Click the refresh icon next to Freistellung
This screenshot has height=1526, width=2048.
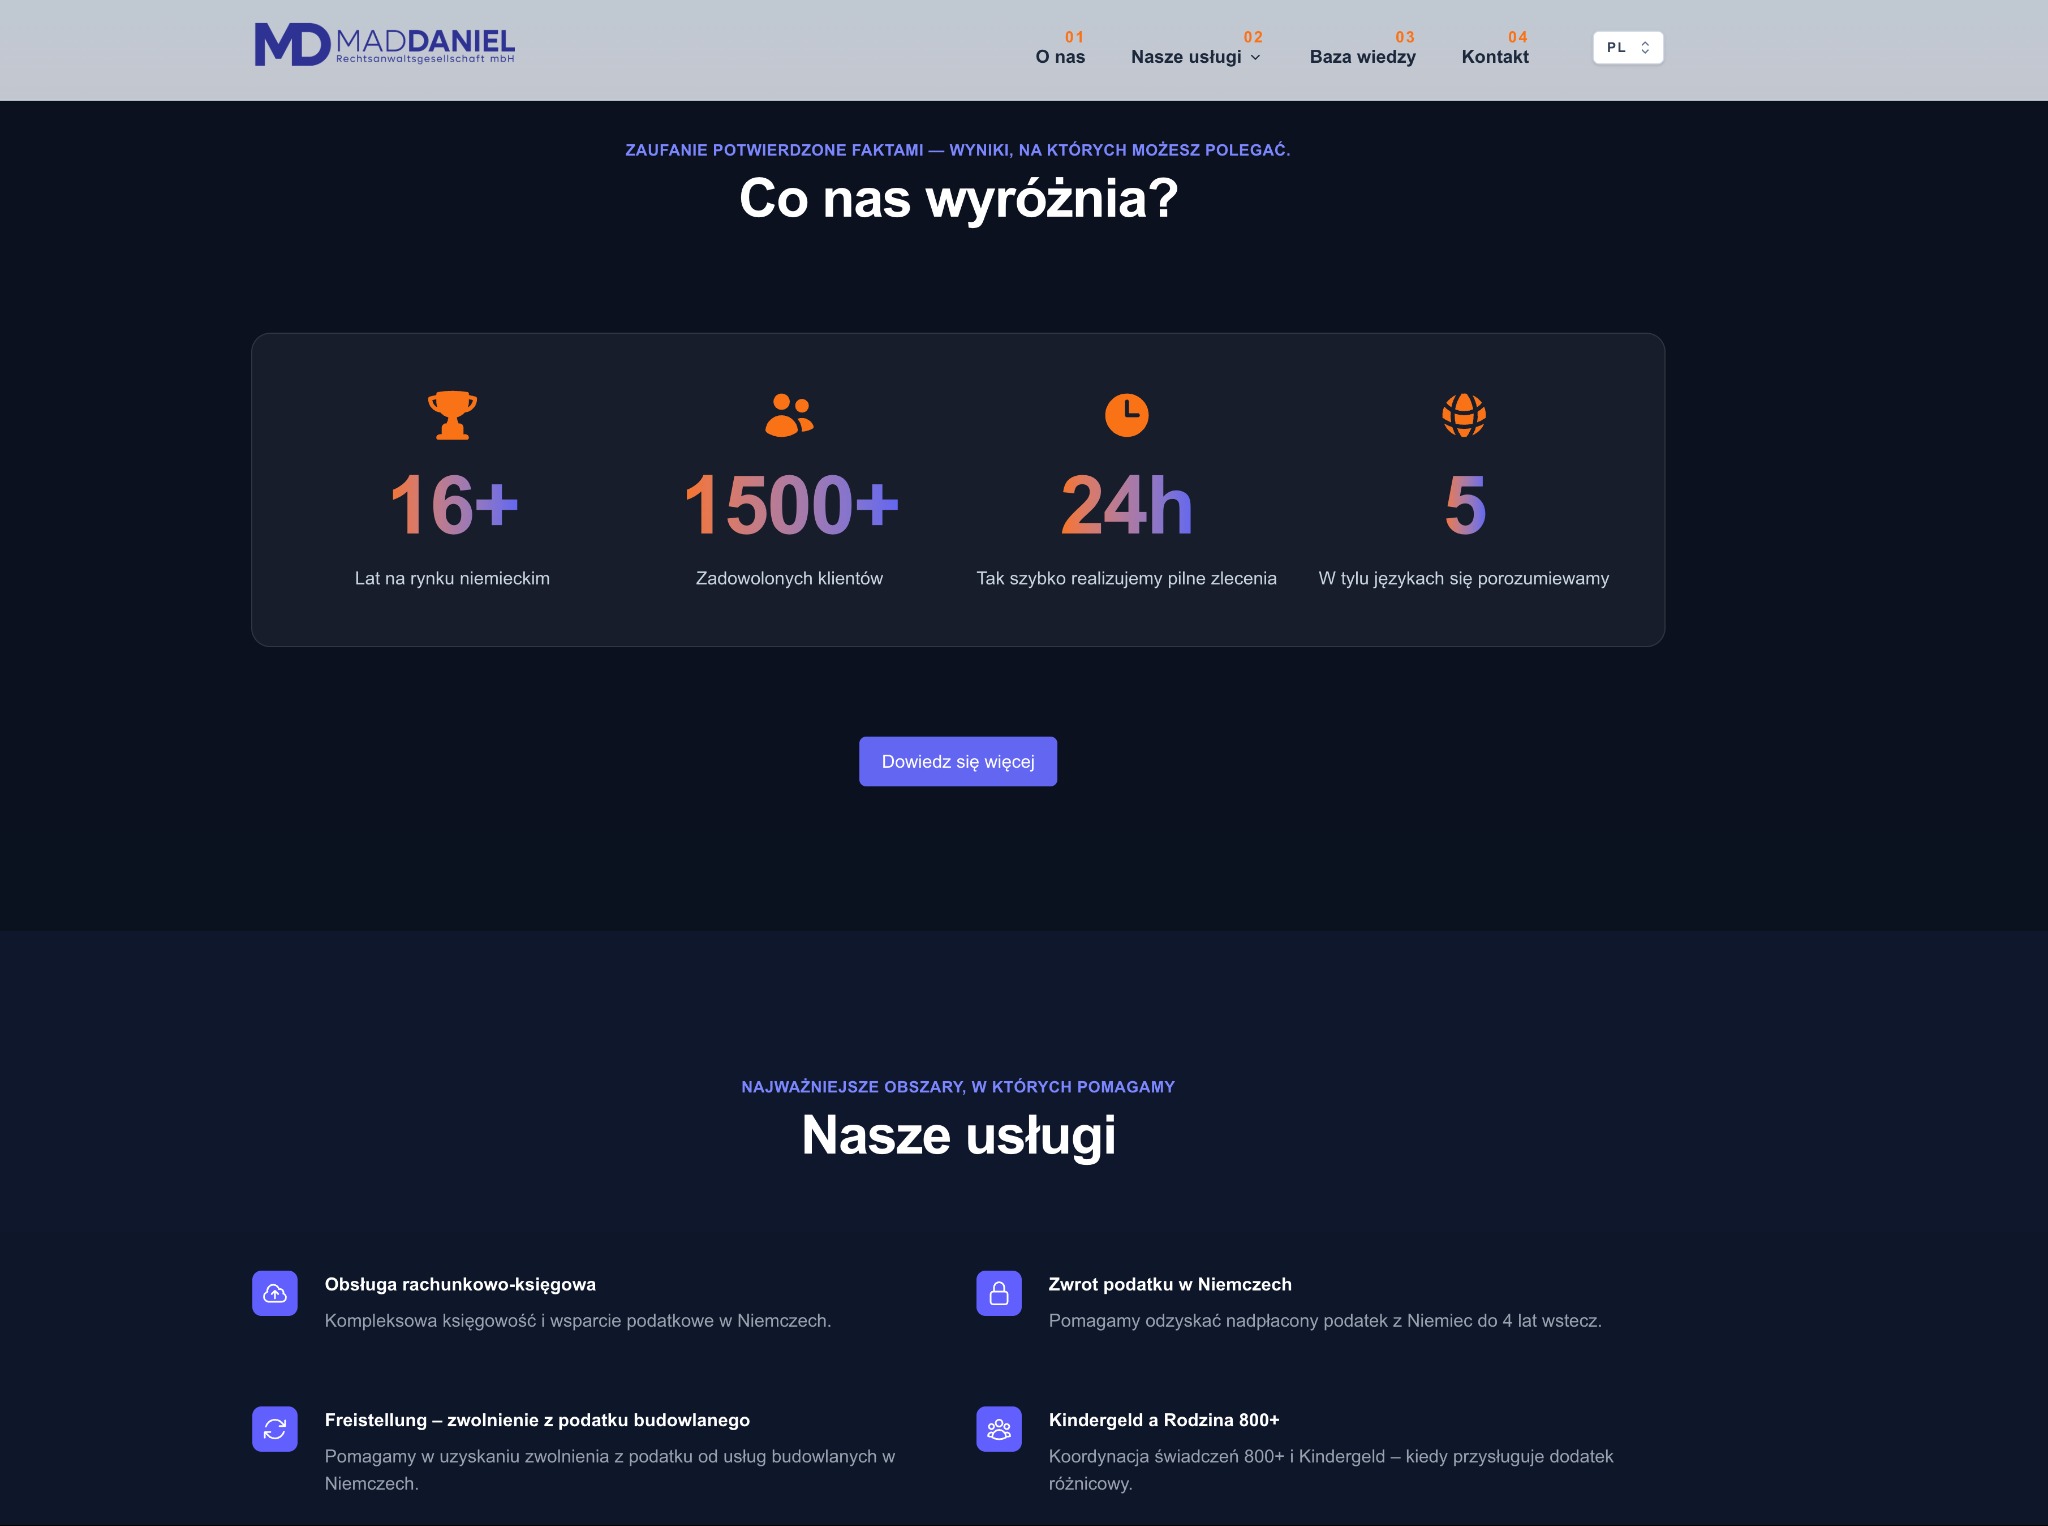273,1429
